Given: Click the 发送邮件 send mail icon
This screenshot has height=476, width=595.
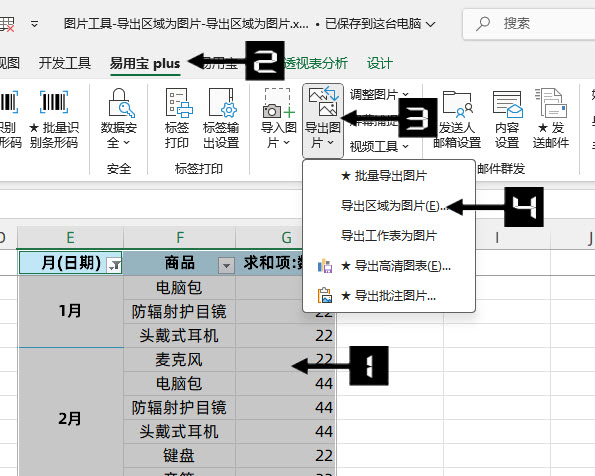Looking at the screenshot, I should (551, 103).
